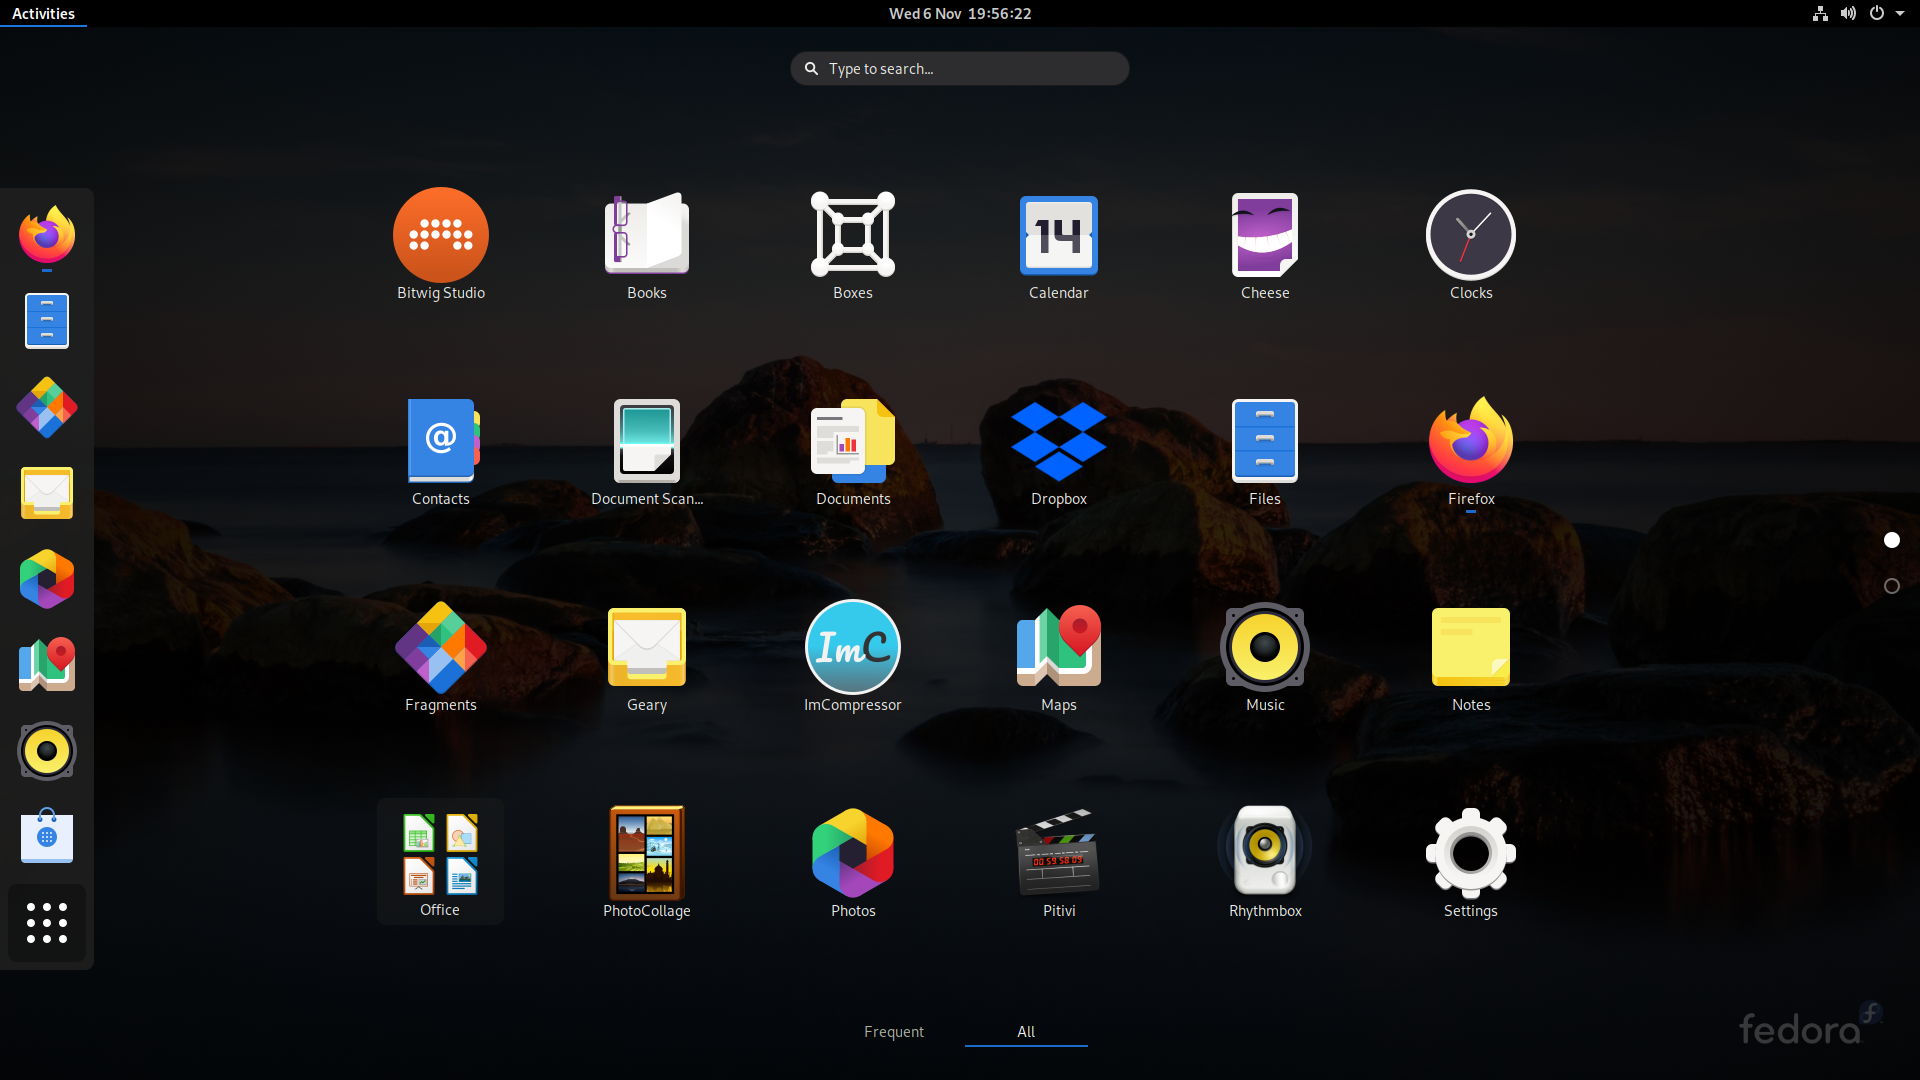Image resolution: width=1920 pixels, height=1080 pixels.
Task: Switch to the Frequent tab
Action: coord(893,1032)
